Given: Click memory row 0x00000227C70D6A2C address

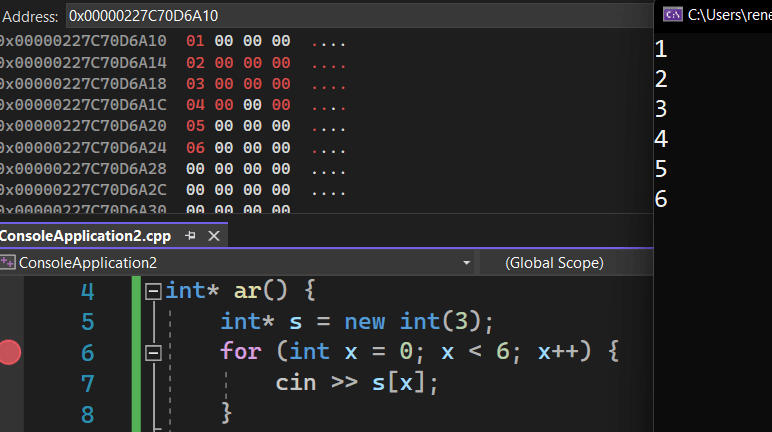Looking at the screenshot, I should [83, 190].
